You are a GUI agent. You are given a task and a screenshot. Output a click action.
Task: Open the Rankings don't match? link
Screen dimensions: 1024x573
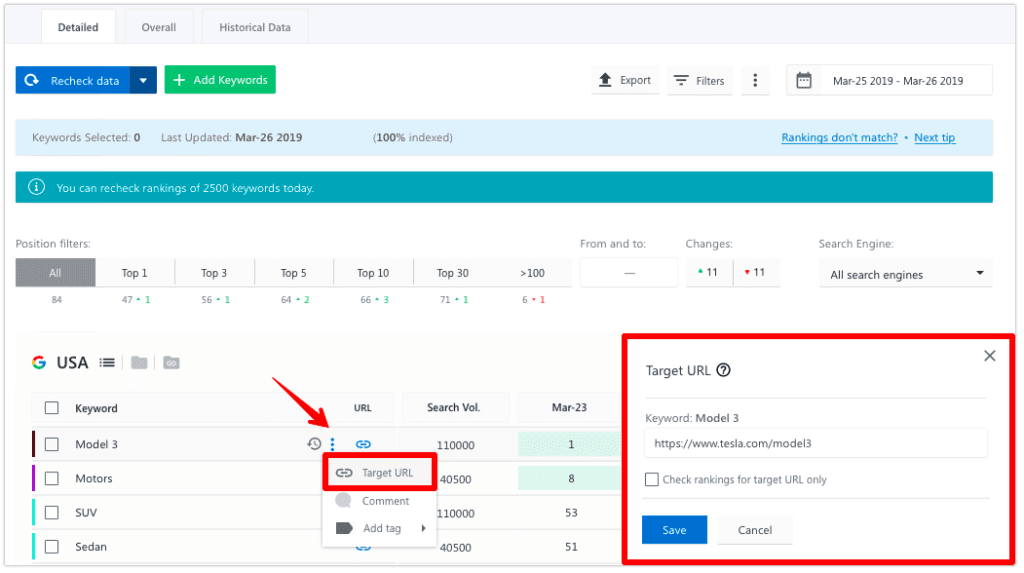[839, 137]
